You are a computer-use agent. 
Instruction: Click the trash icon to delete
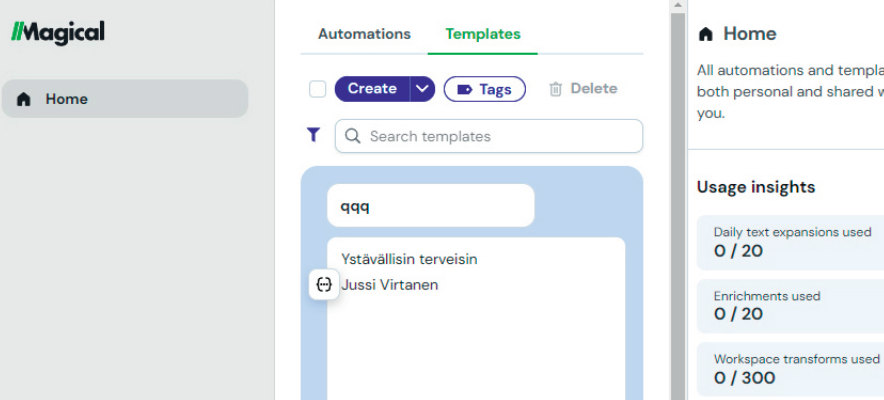tap(556, 89)
